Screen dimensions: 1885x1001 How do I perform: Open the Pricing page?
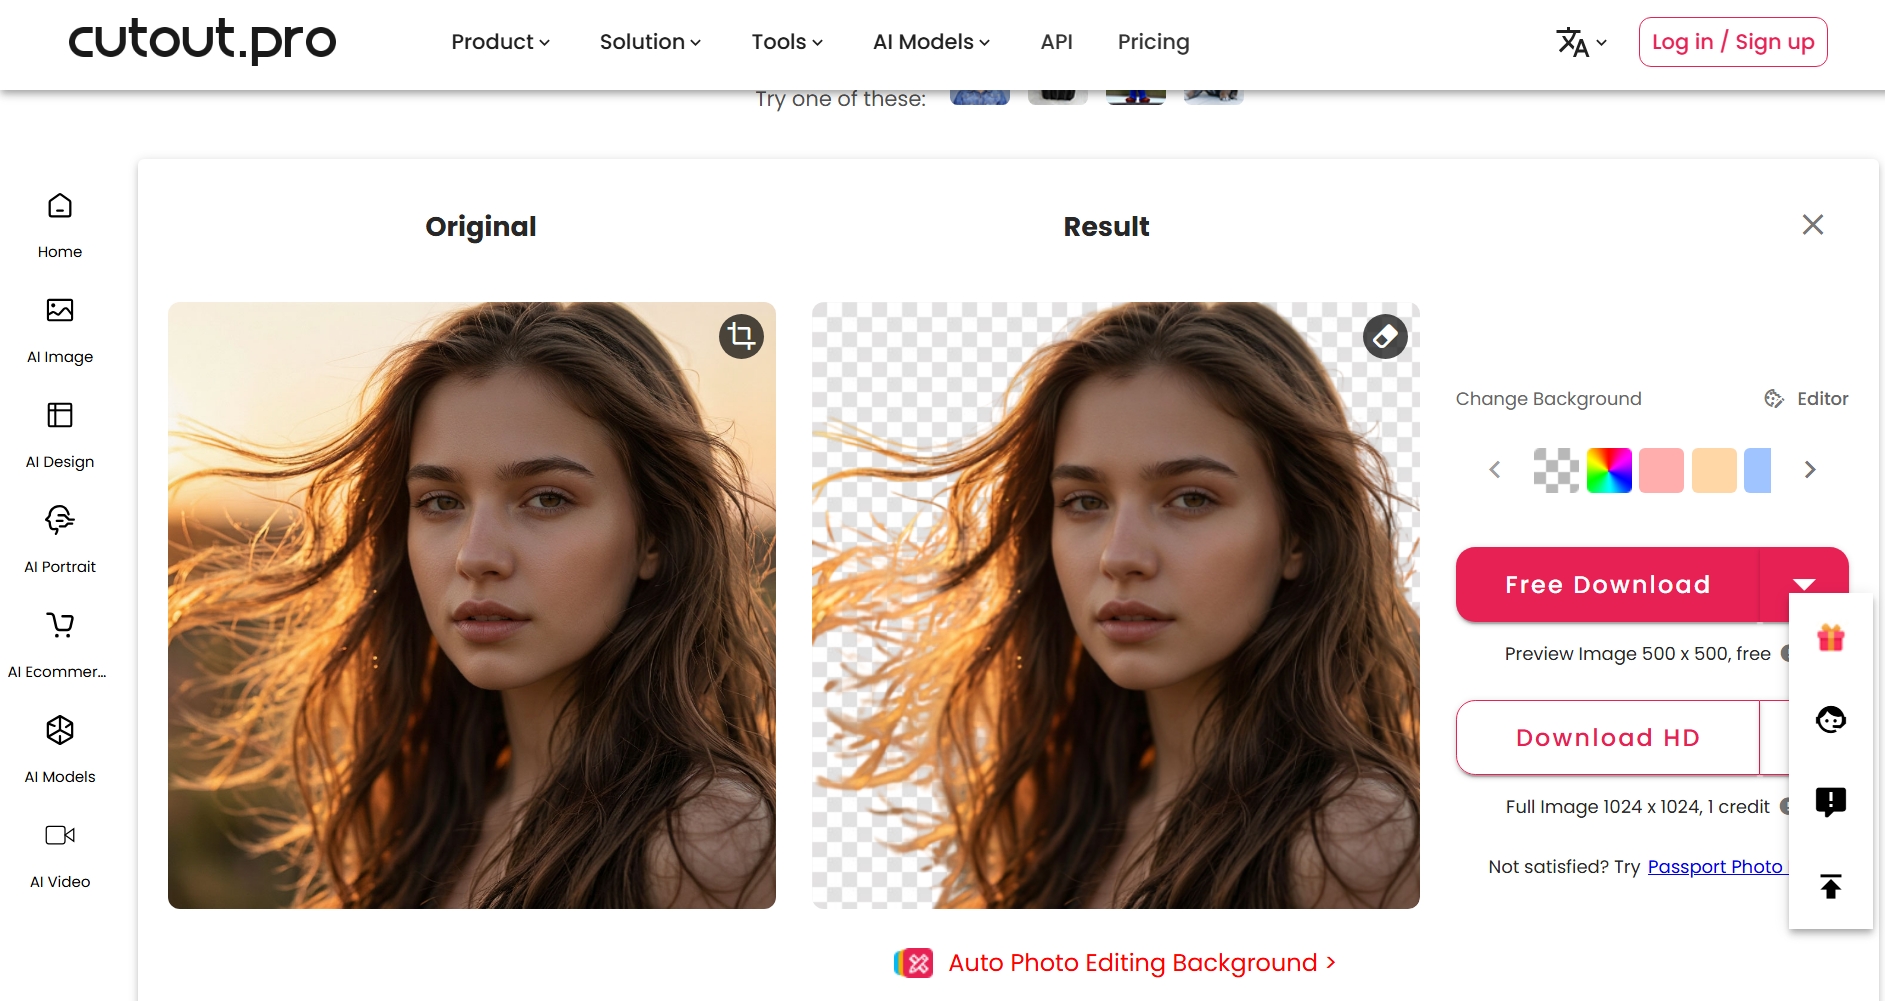pos(1153,42)
